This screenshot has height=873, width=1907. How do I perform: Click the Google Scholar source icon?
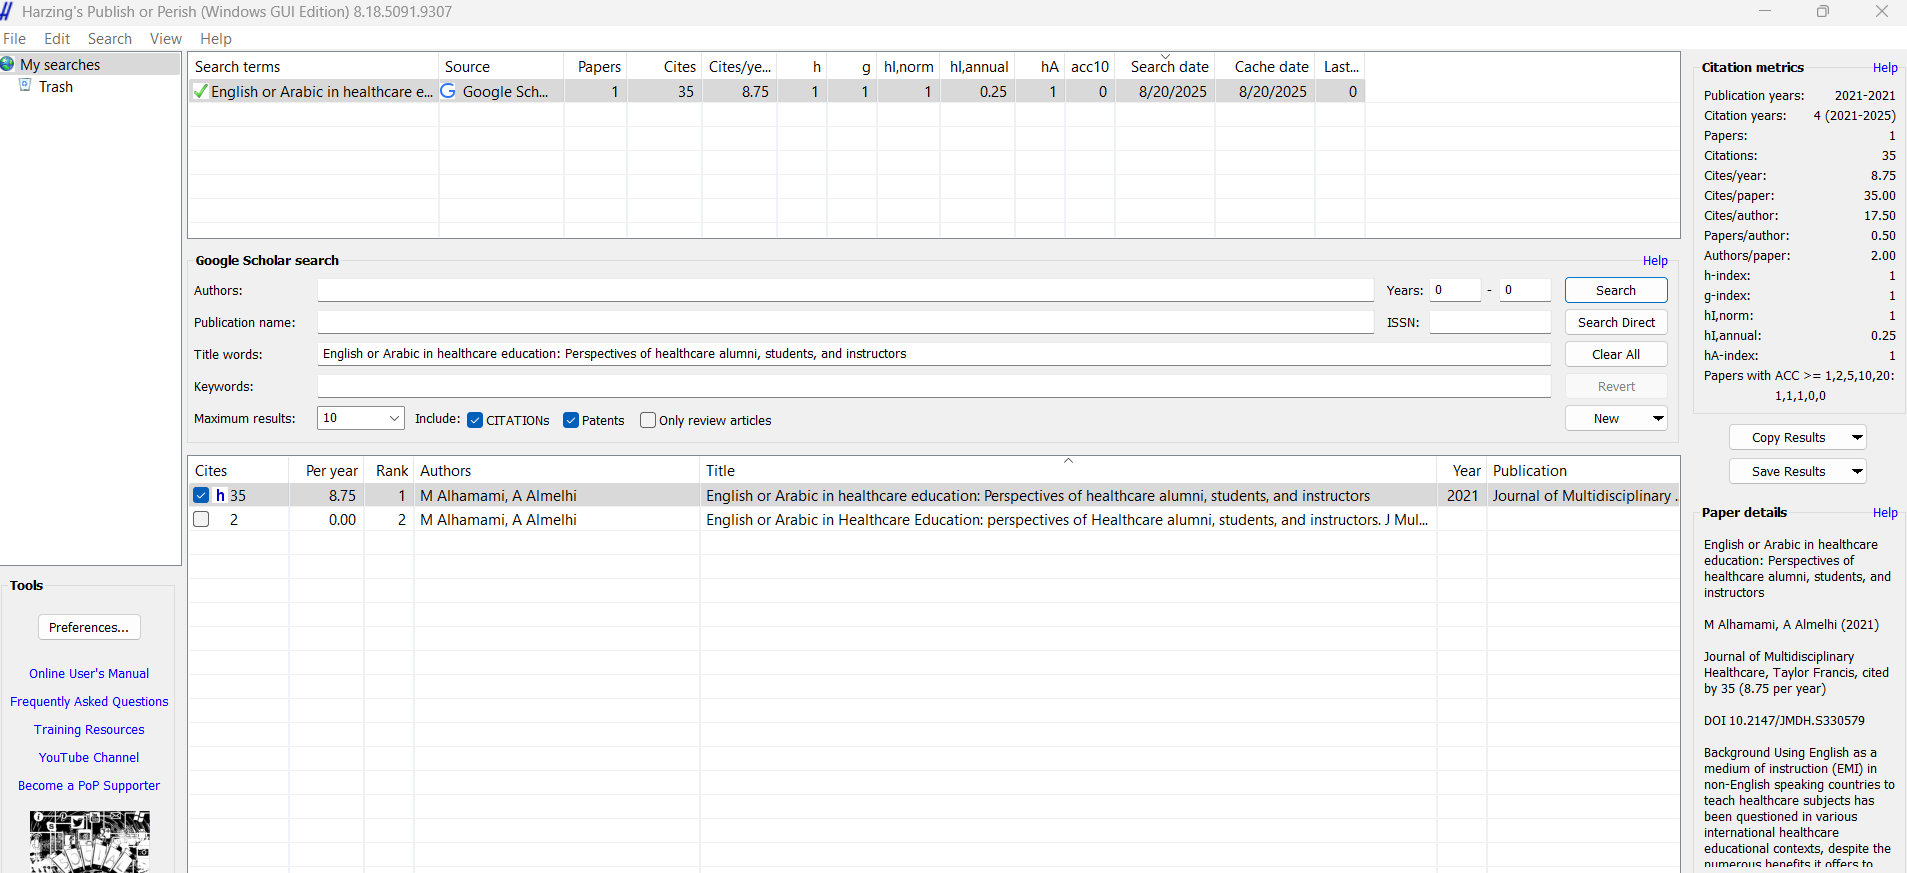pos(449,91)
